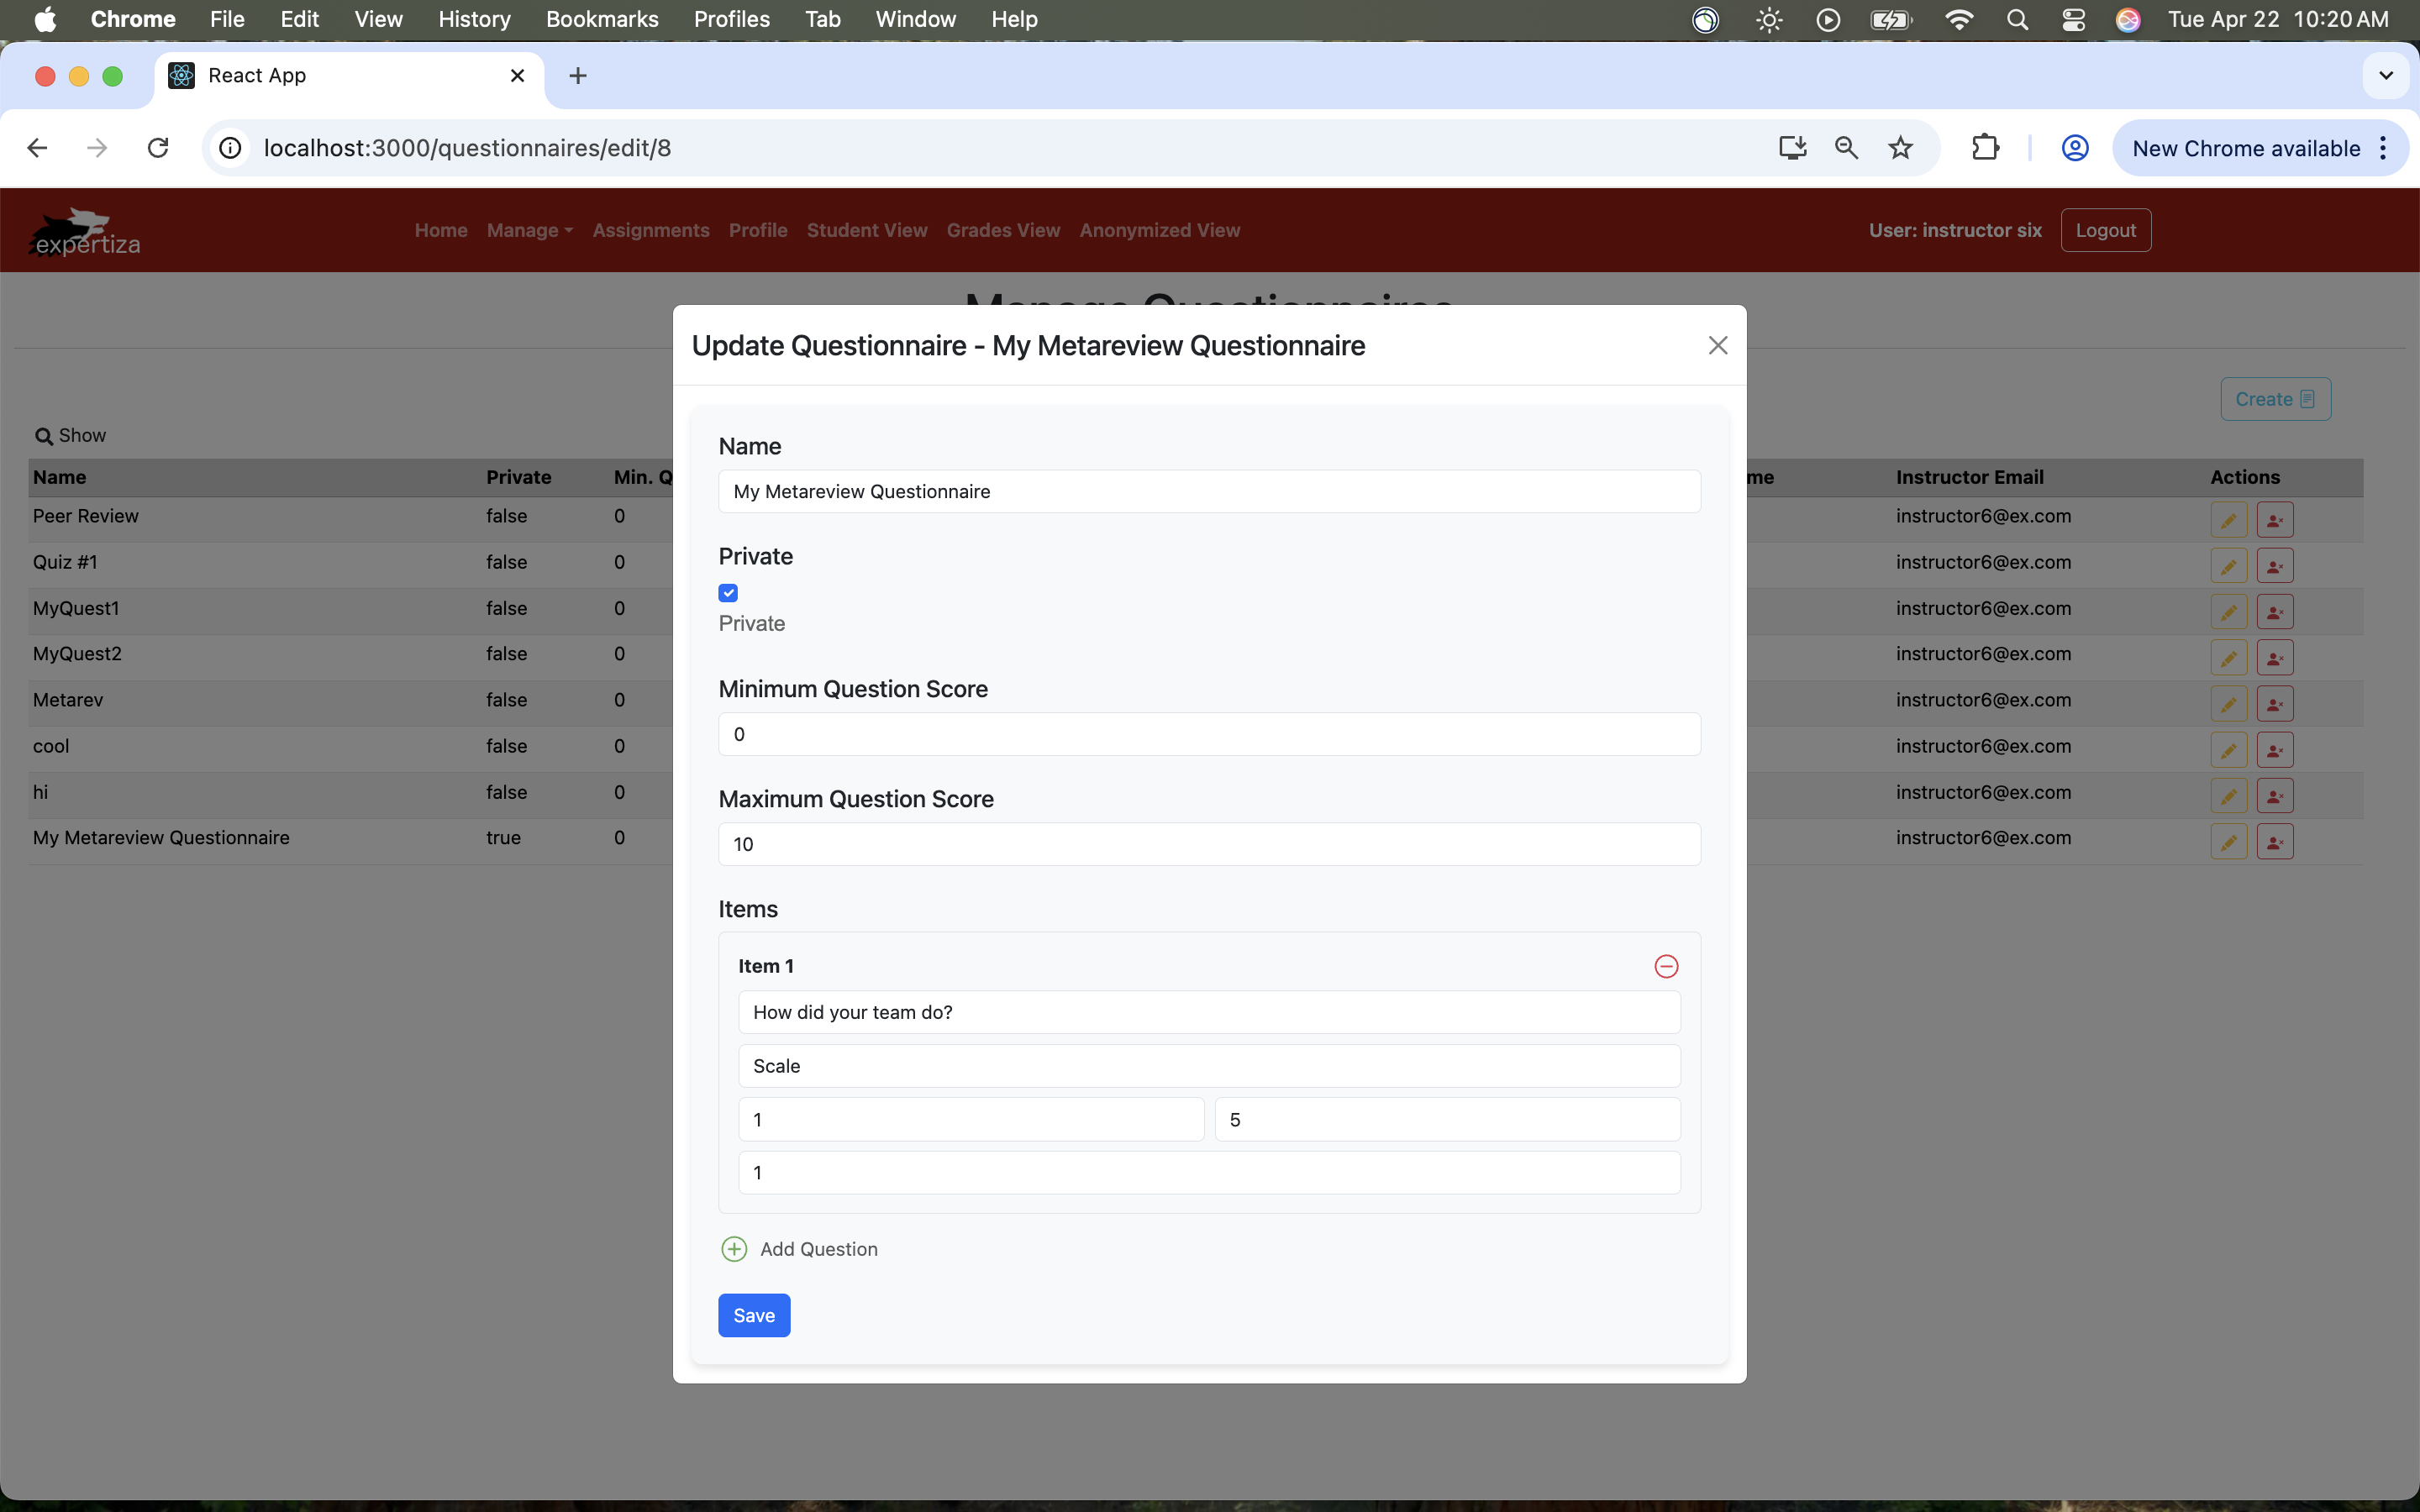Open the tab search chevron in Chrome

click(x=2385, y=76)
